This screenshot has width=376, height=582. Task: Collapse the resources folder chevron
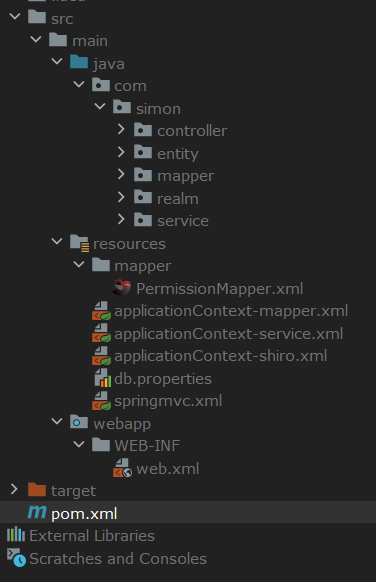(57, 242)
